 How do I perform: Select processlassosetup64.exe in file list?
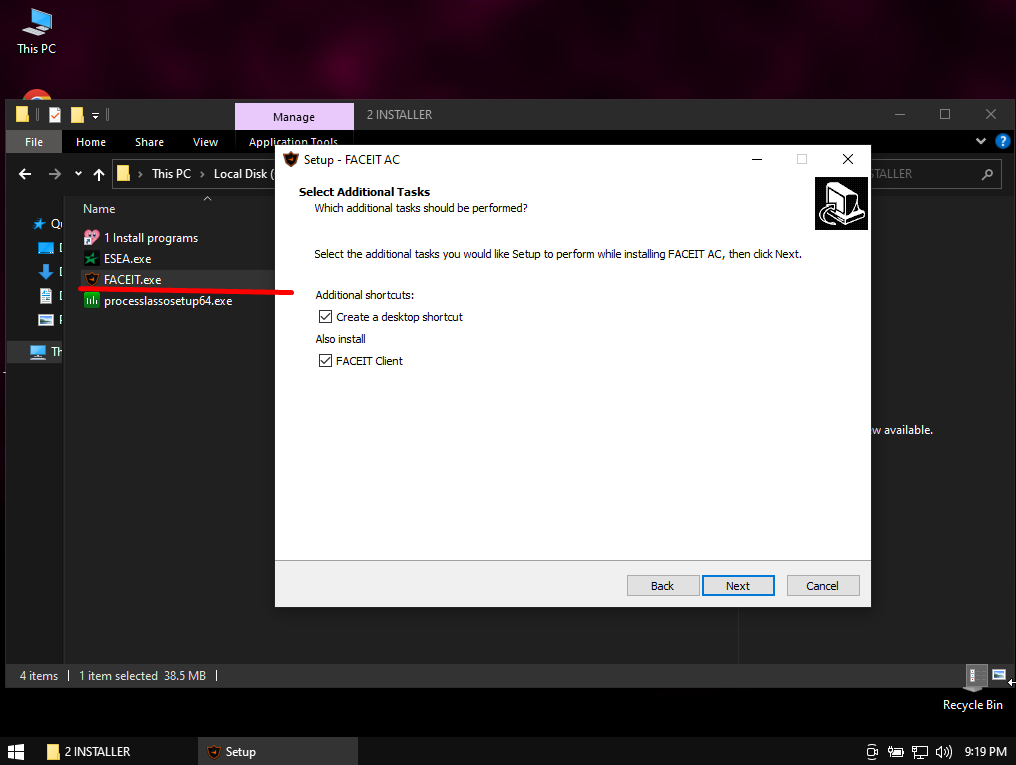168,301
